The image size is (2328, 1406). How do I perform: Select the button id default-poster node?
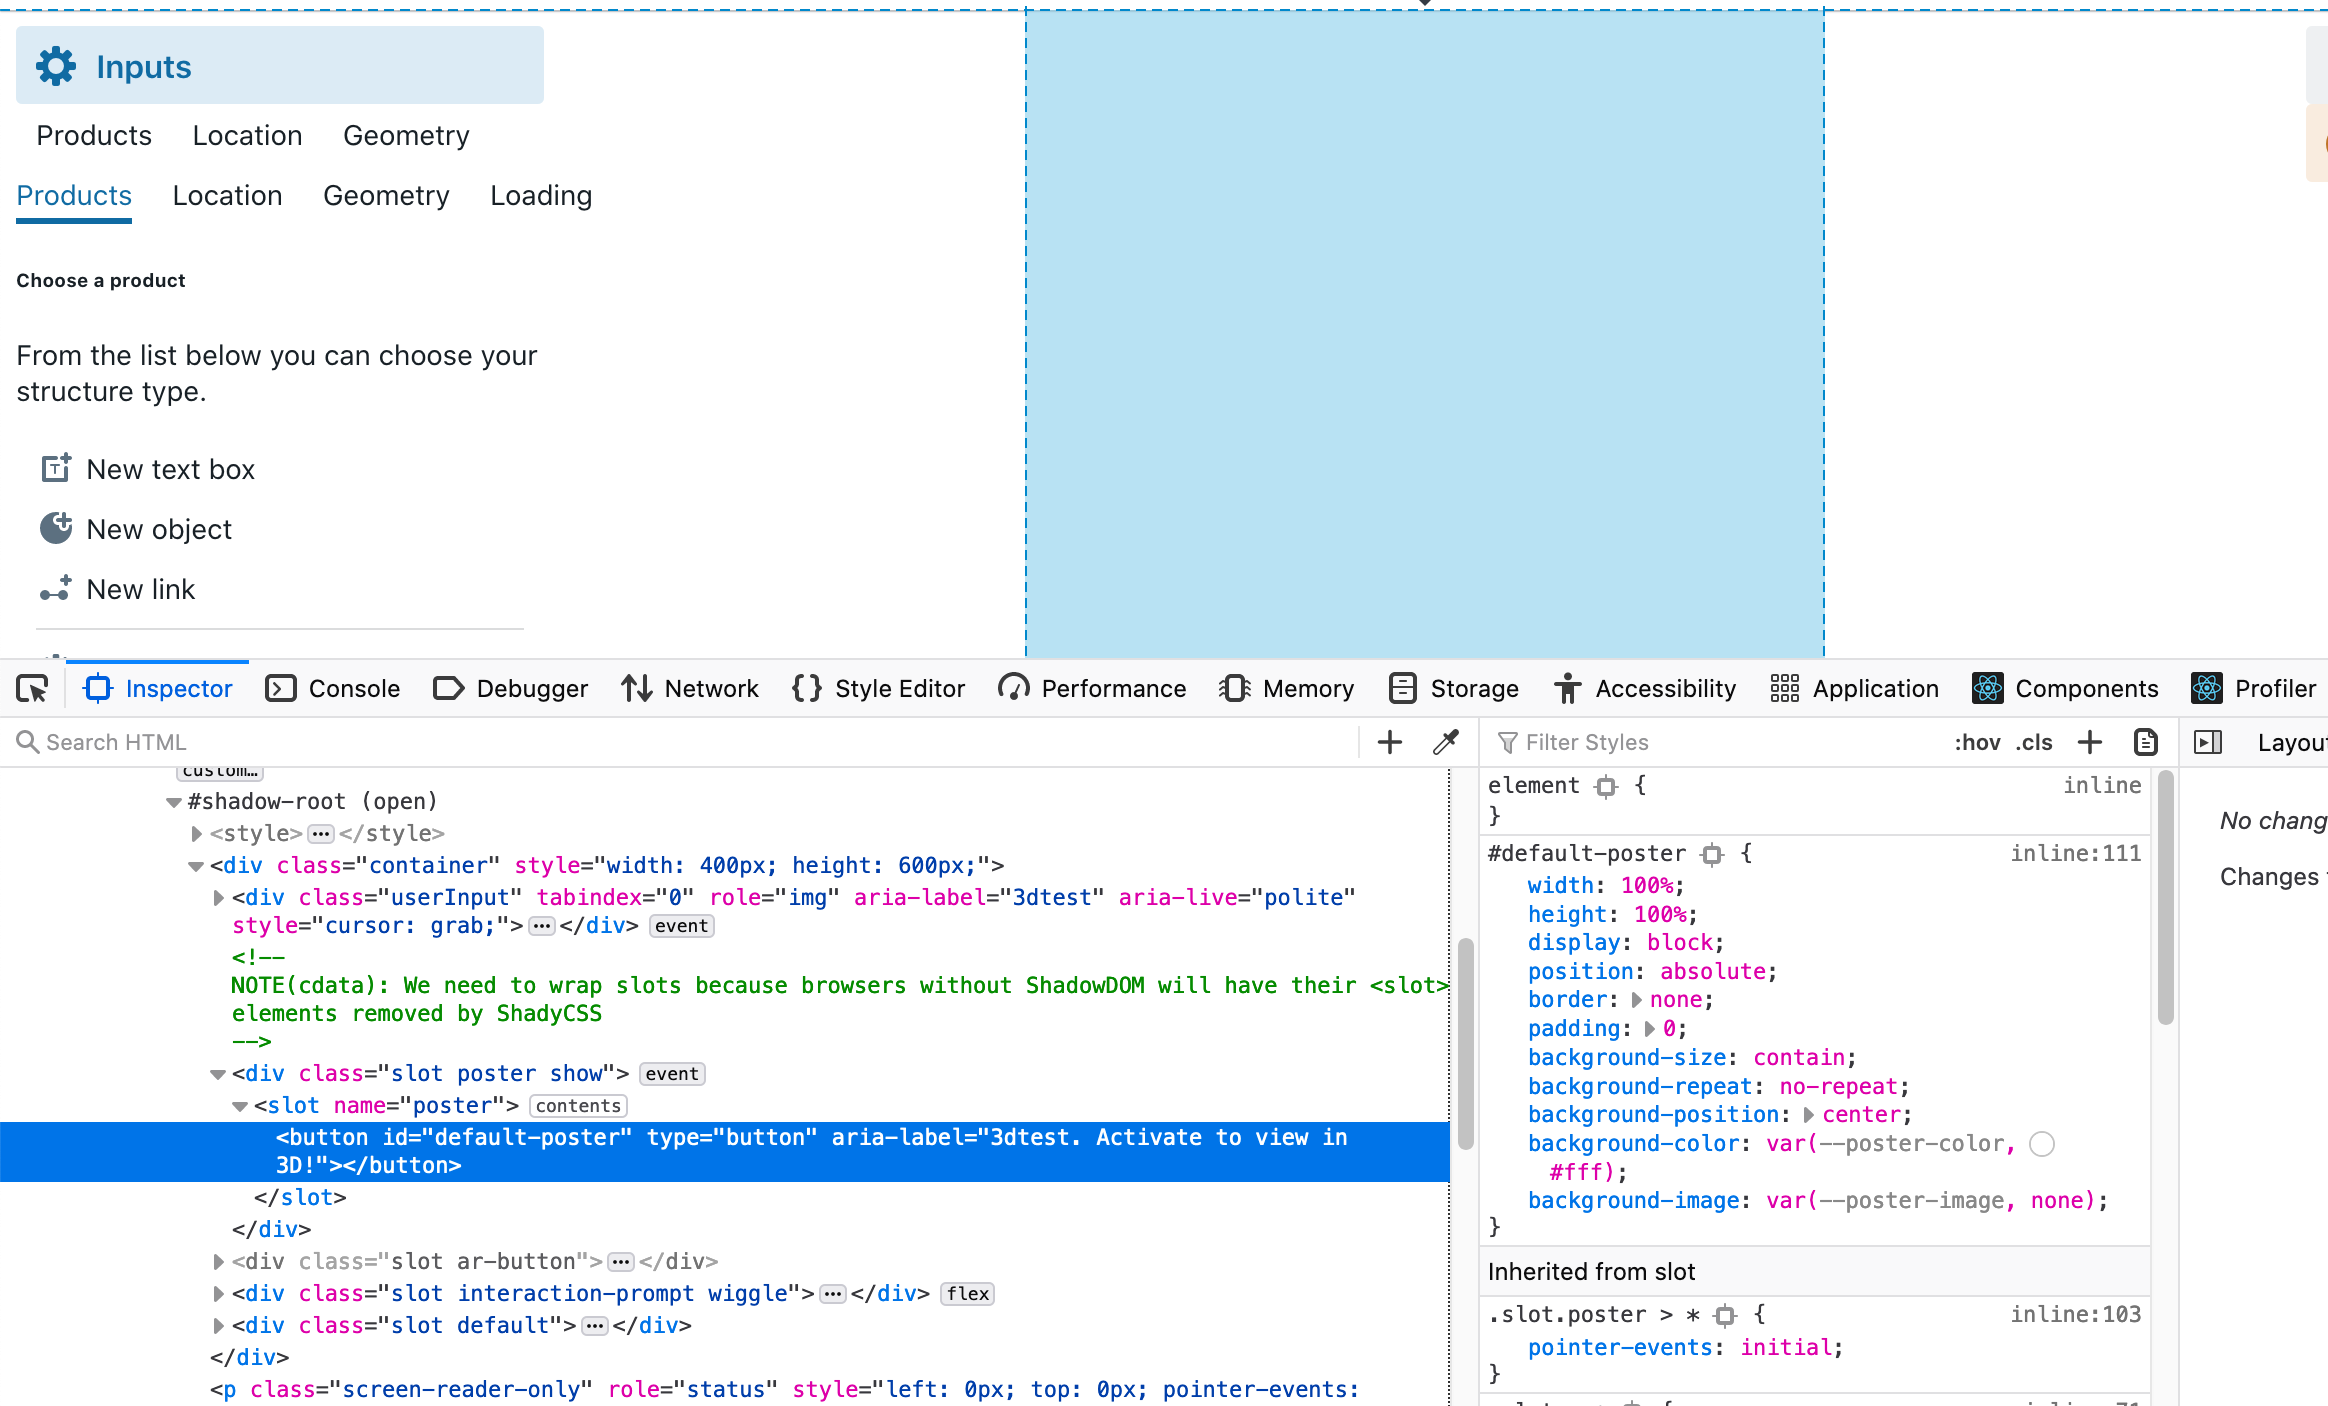tap(724, 1151)
